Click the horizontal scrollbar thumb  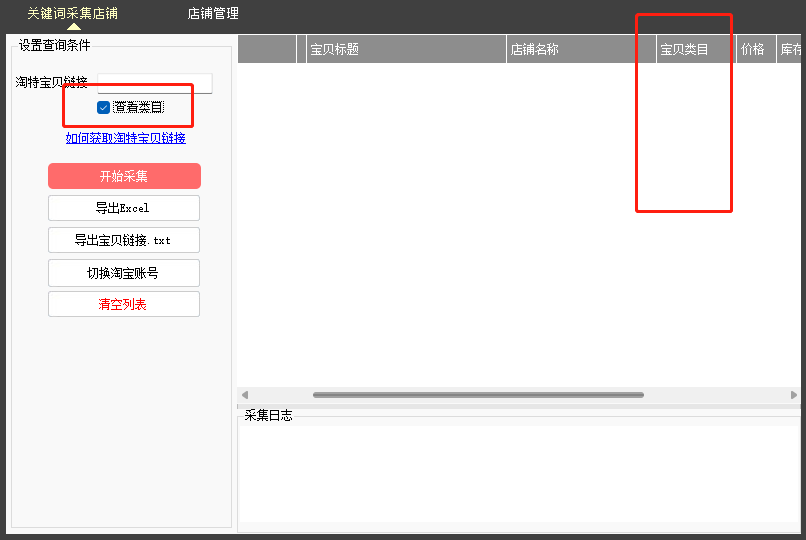tap(478, 395)
